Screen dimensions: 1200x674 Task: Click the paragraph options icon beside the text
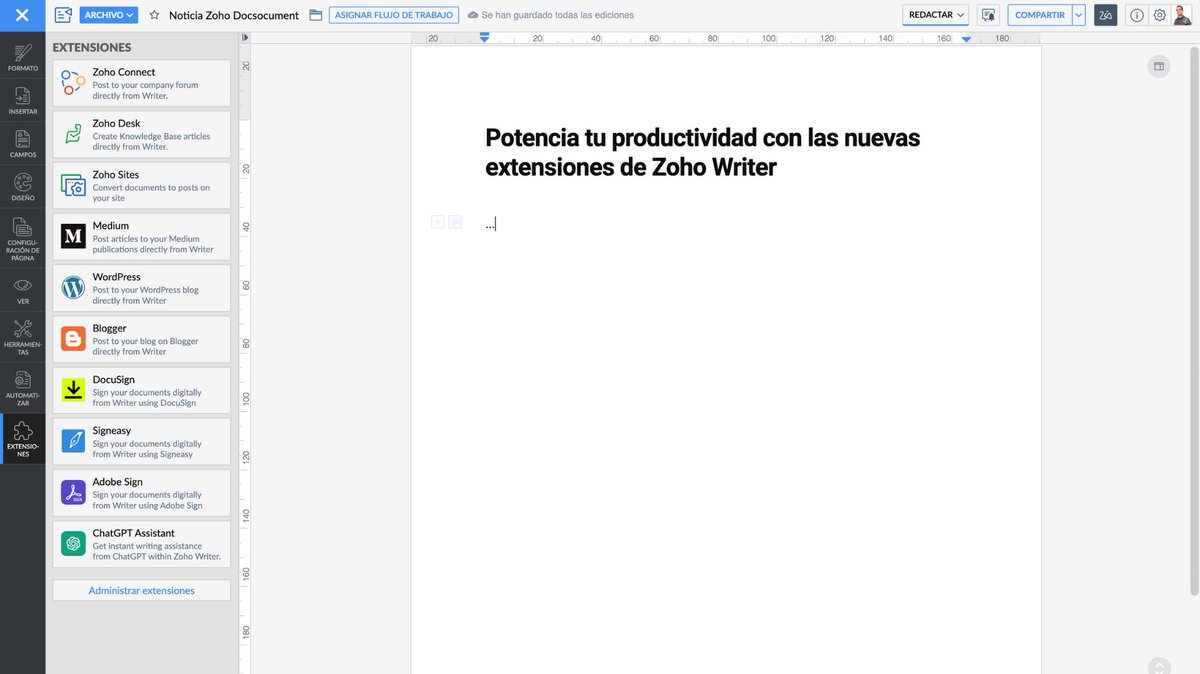(x=455, y=222)
